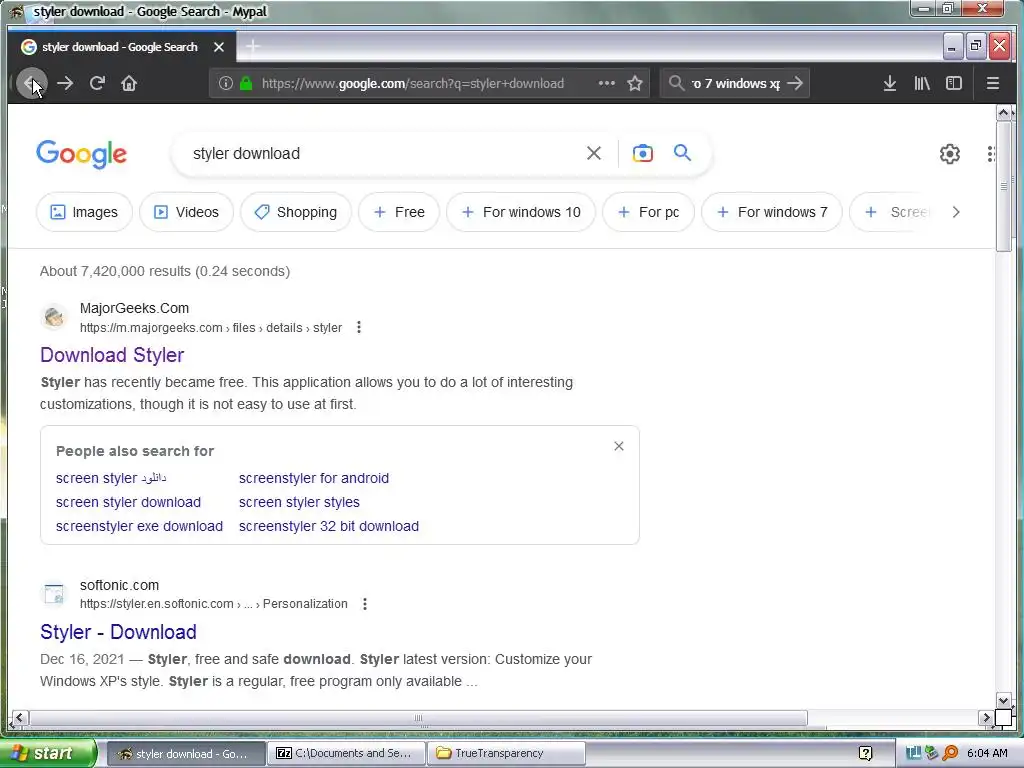Click screenstyler 32 bit download suggestion

pyautogui.click(x=328, y=526)
